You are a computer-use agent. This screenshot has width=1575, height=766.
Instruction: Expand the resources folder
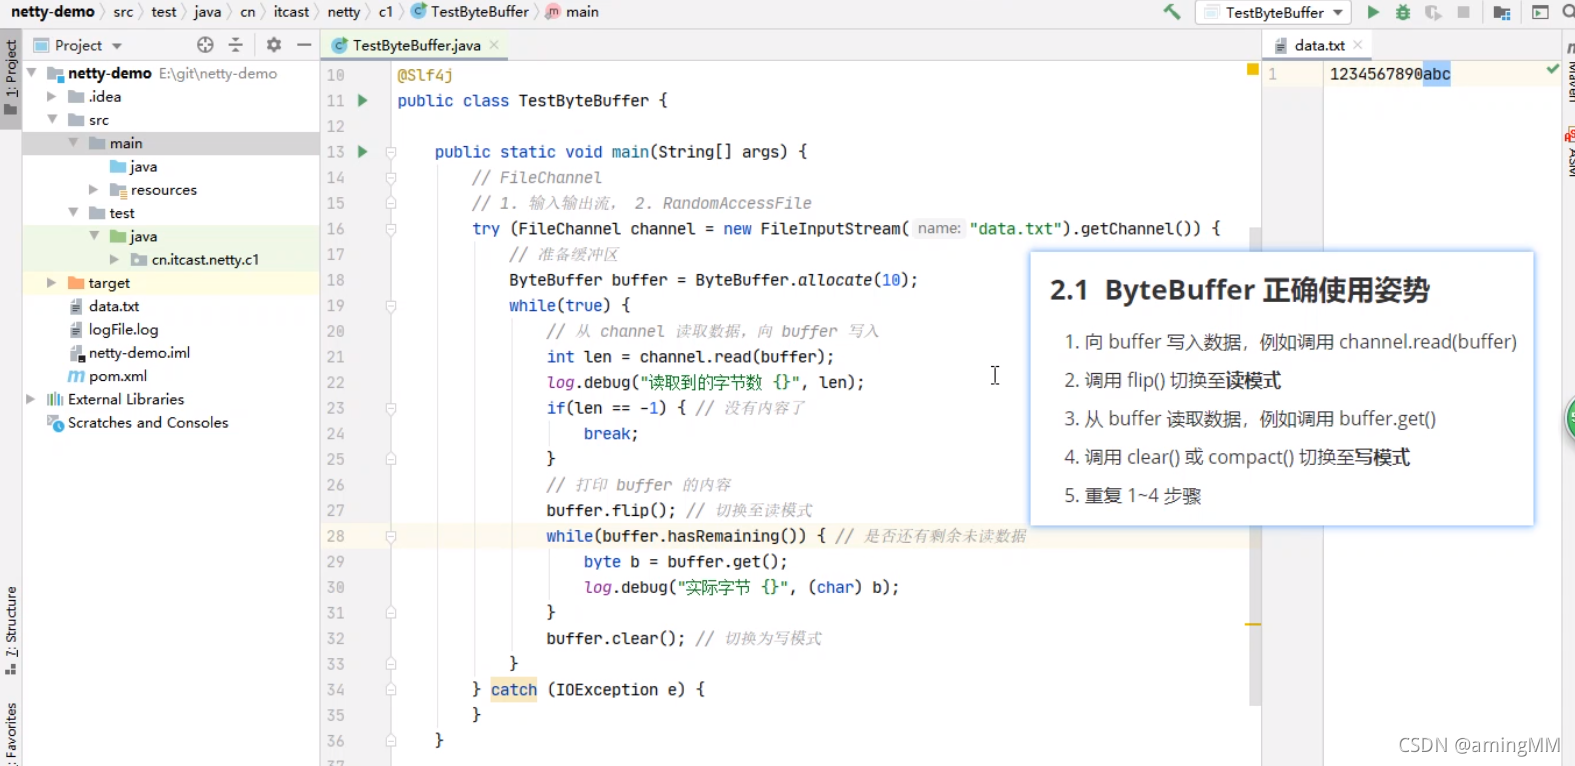pyautogui.click(x=93, y=189)
